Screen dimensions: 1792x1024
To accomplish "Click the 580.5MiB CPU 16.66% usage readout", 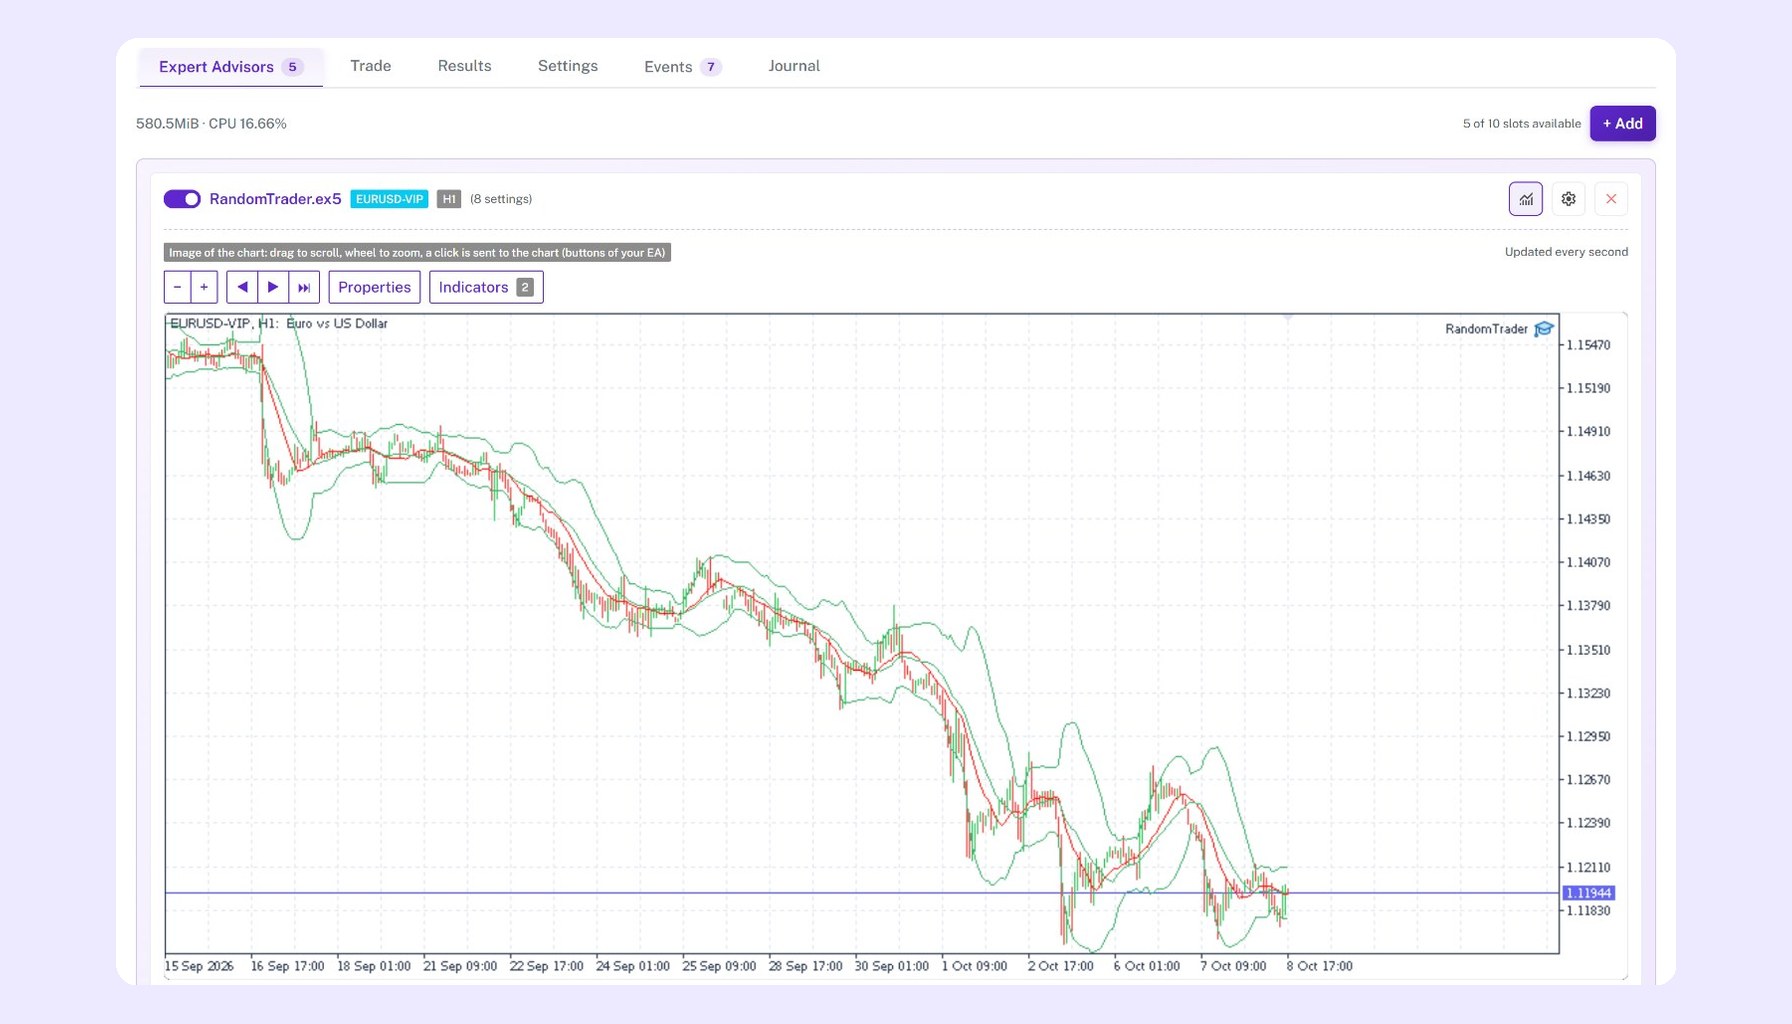I will coord(211,124).
